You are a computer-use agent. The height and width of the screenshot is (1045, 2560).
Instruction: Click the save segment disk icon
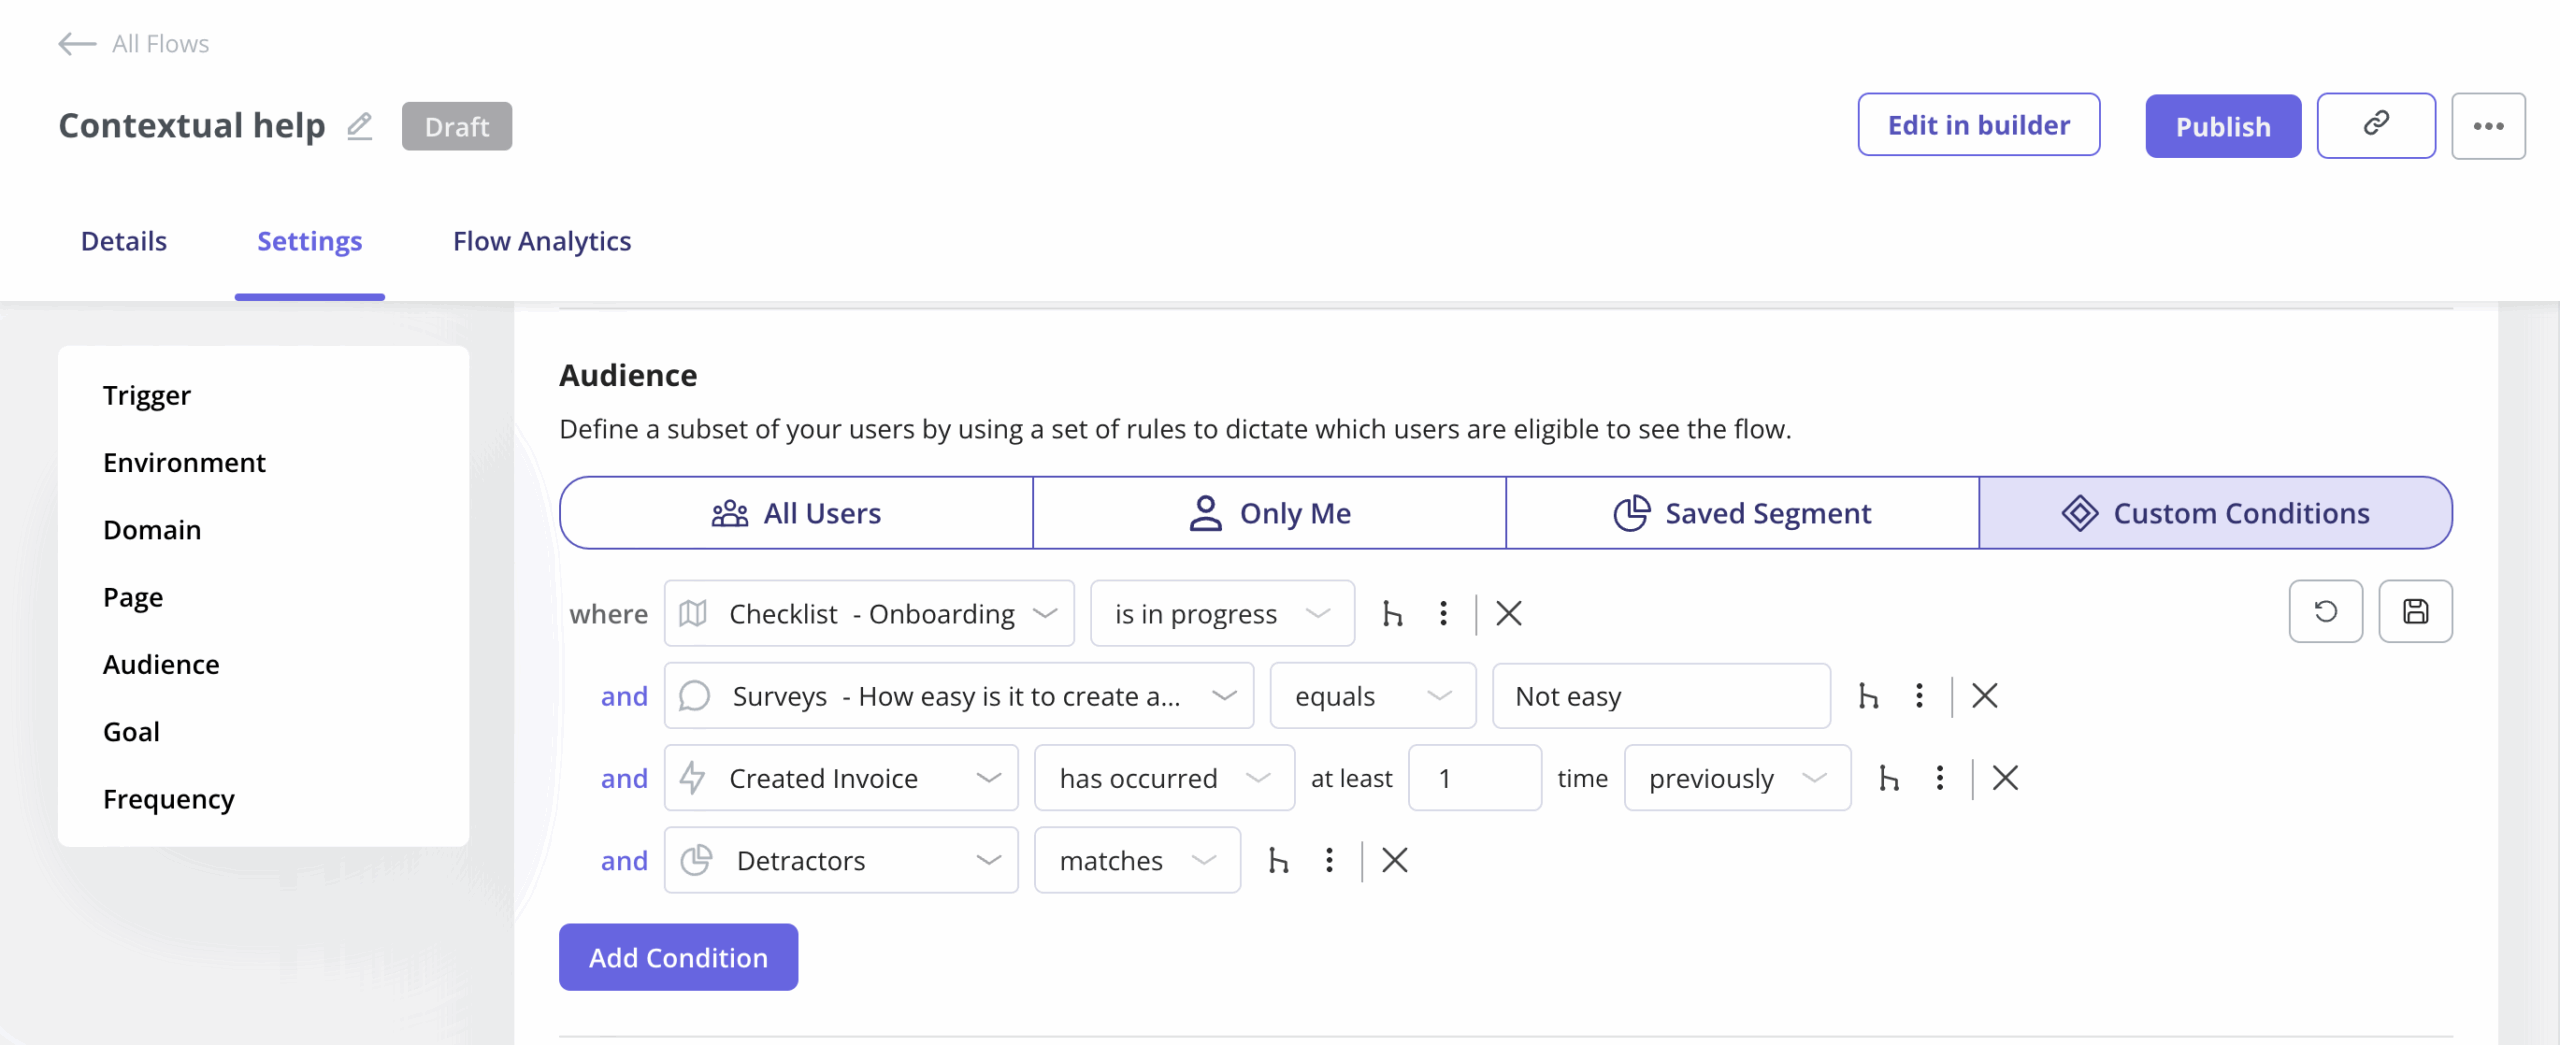[2414, 612]
